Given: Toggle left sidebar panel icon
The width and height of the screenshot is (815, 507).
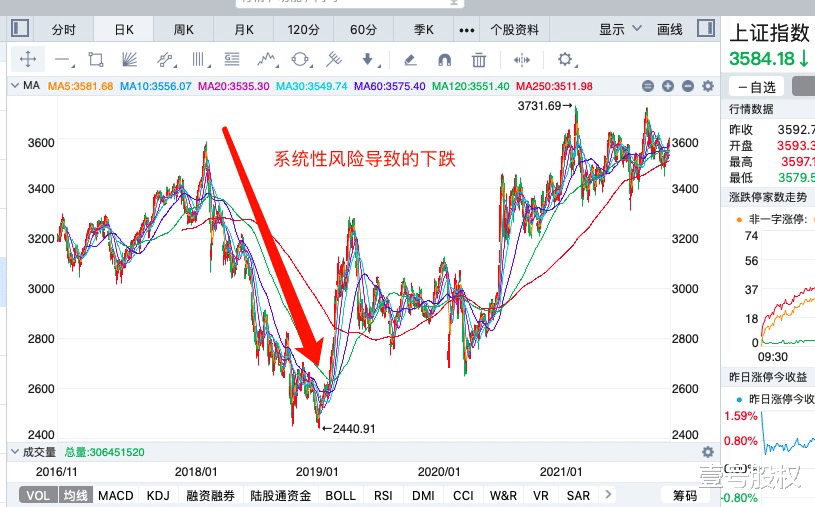Looking at the screenshot, I should click(20, 28).
